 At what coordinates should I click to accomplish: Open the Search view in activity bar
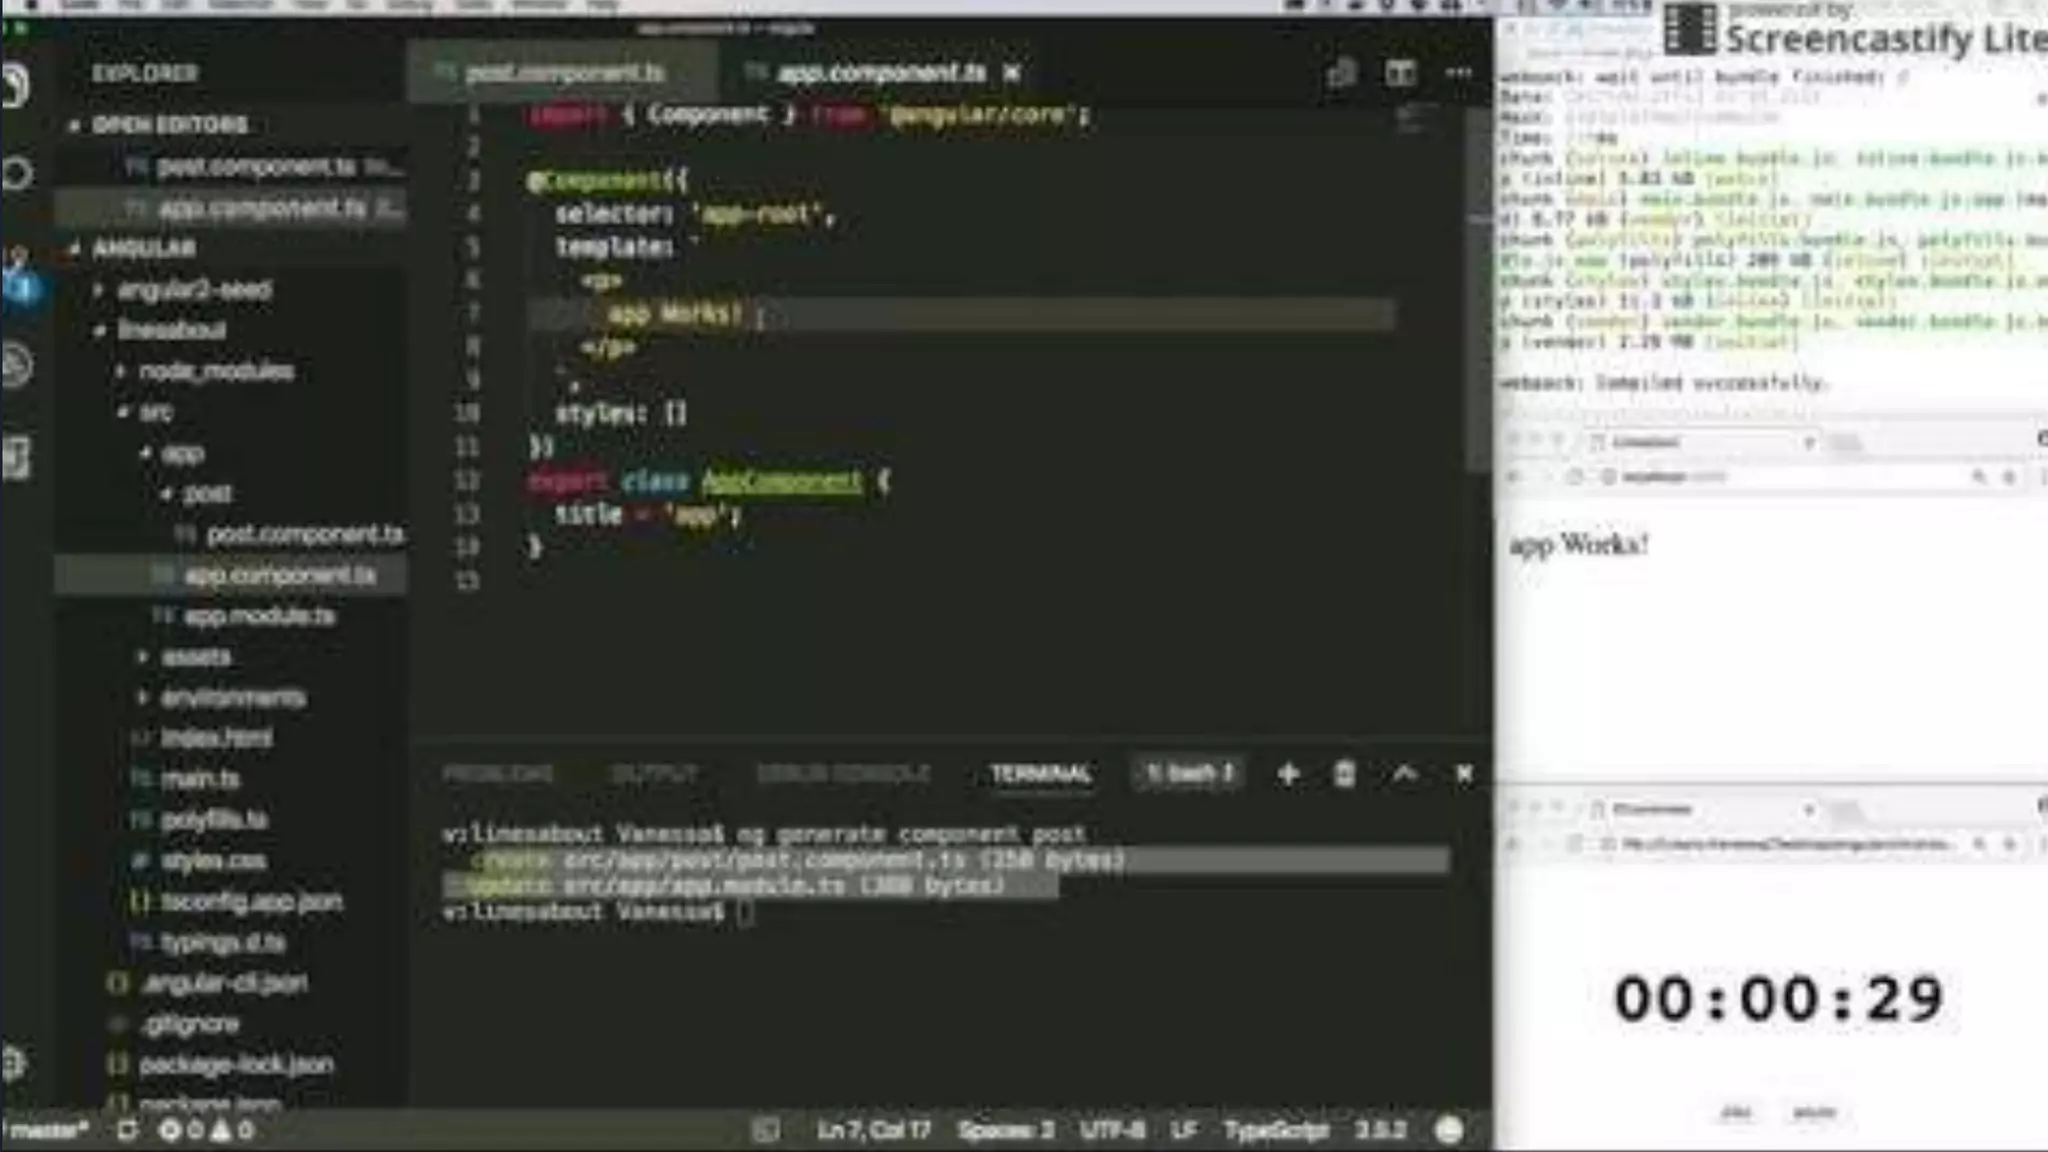tap(16, 174)
